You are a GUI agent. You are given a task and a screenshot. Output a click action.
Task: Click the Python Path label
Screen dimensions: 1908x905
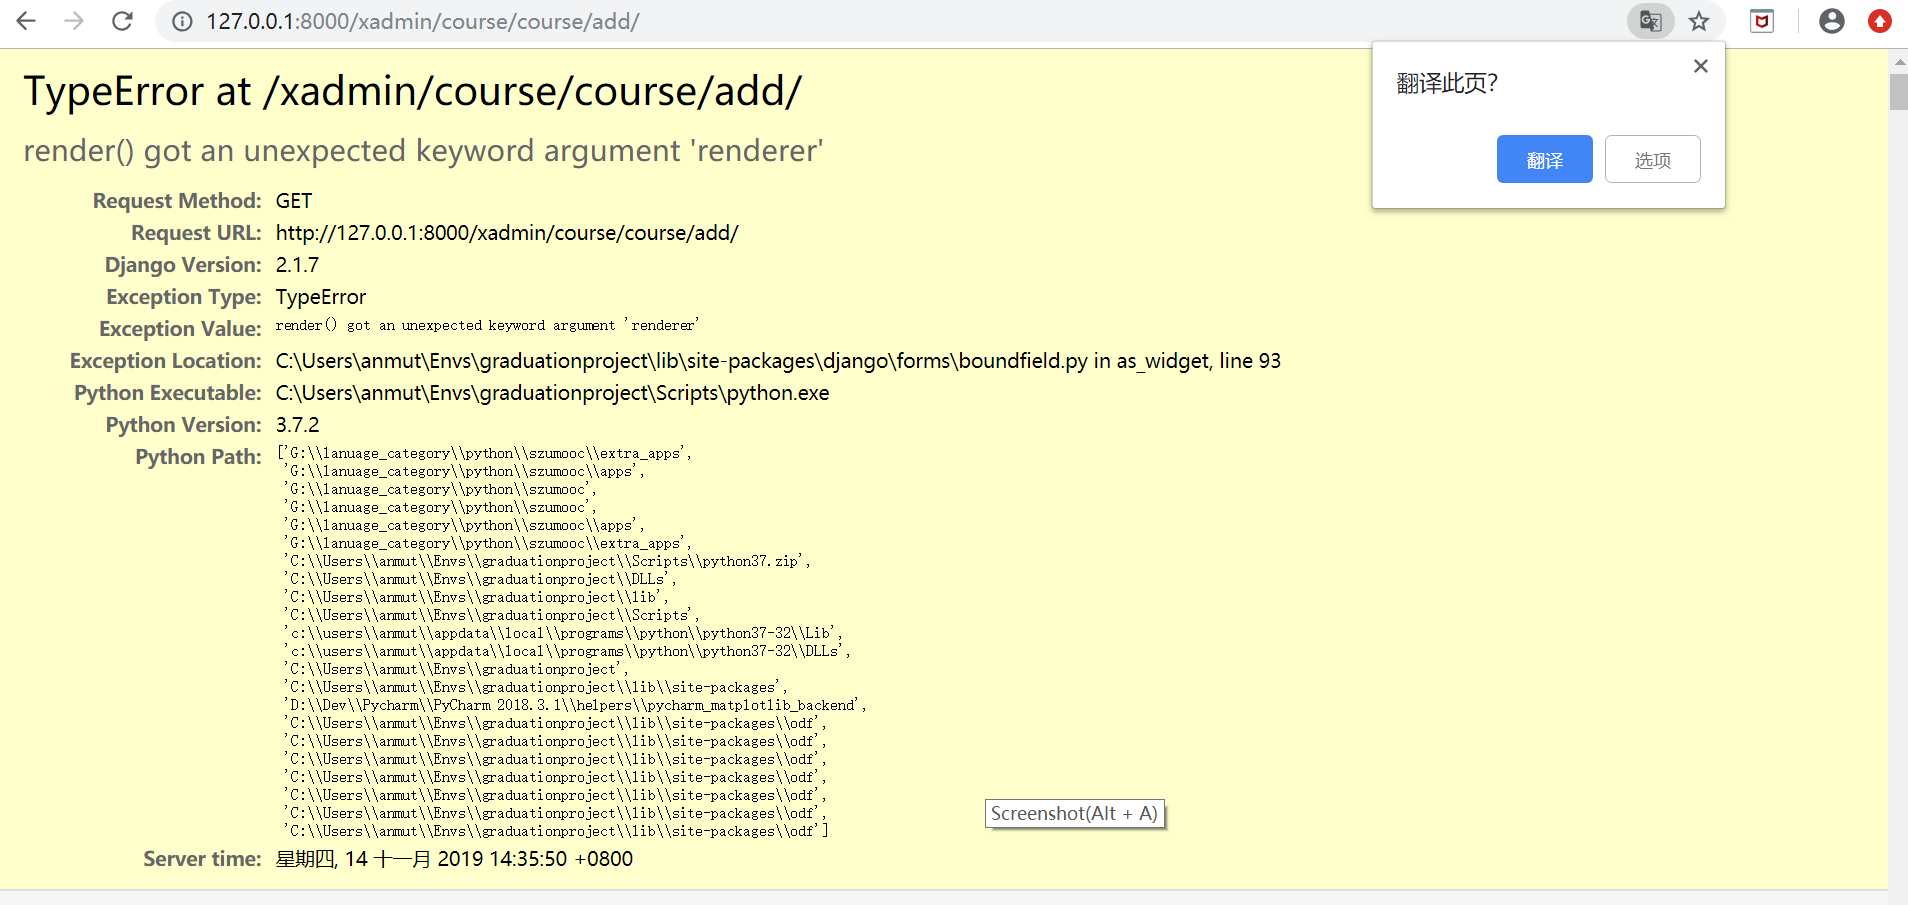(x=198, y=457)
